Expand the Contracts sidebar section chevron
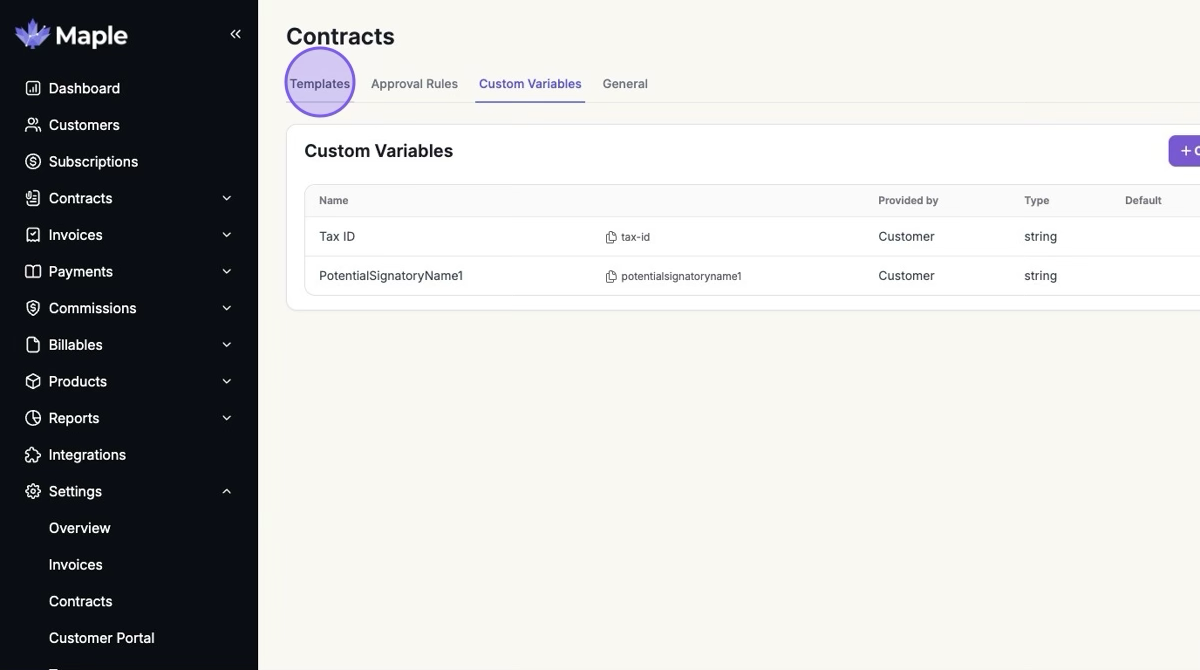 click(x=227, y=198)
